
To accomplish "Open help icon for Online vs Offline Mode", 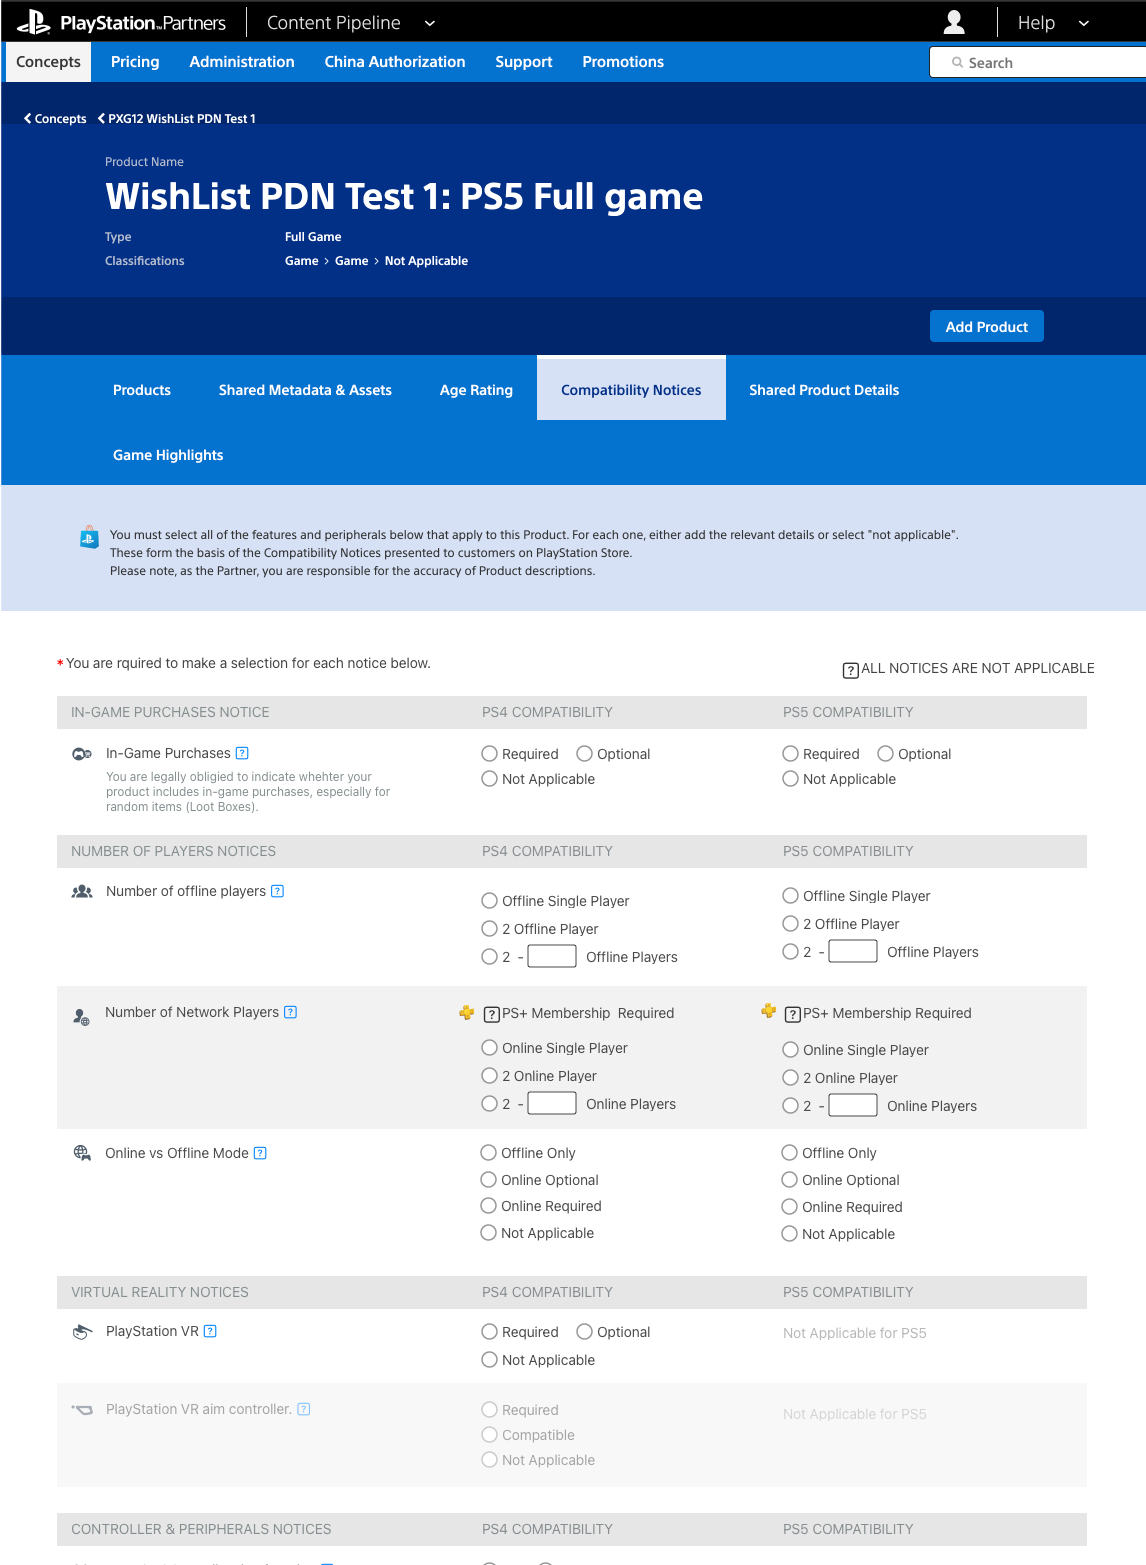I will click(x=260, y=1153).
